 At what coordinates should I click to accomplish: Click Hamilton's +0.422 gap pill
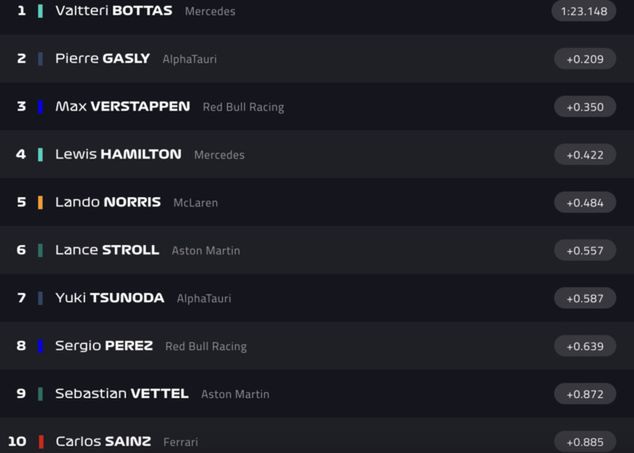click(585, 155)
